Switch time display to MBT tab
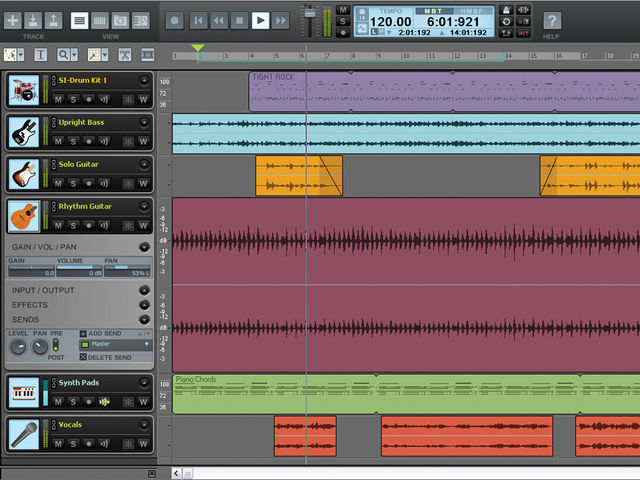 tap(433, 11)
